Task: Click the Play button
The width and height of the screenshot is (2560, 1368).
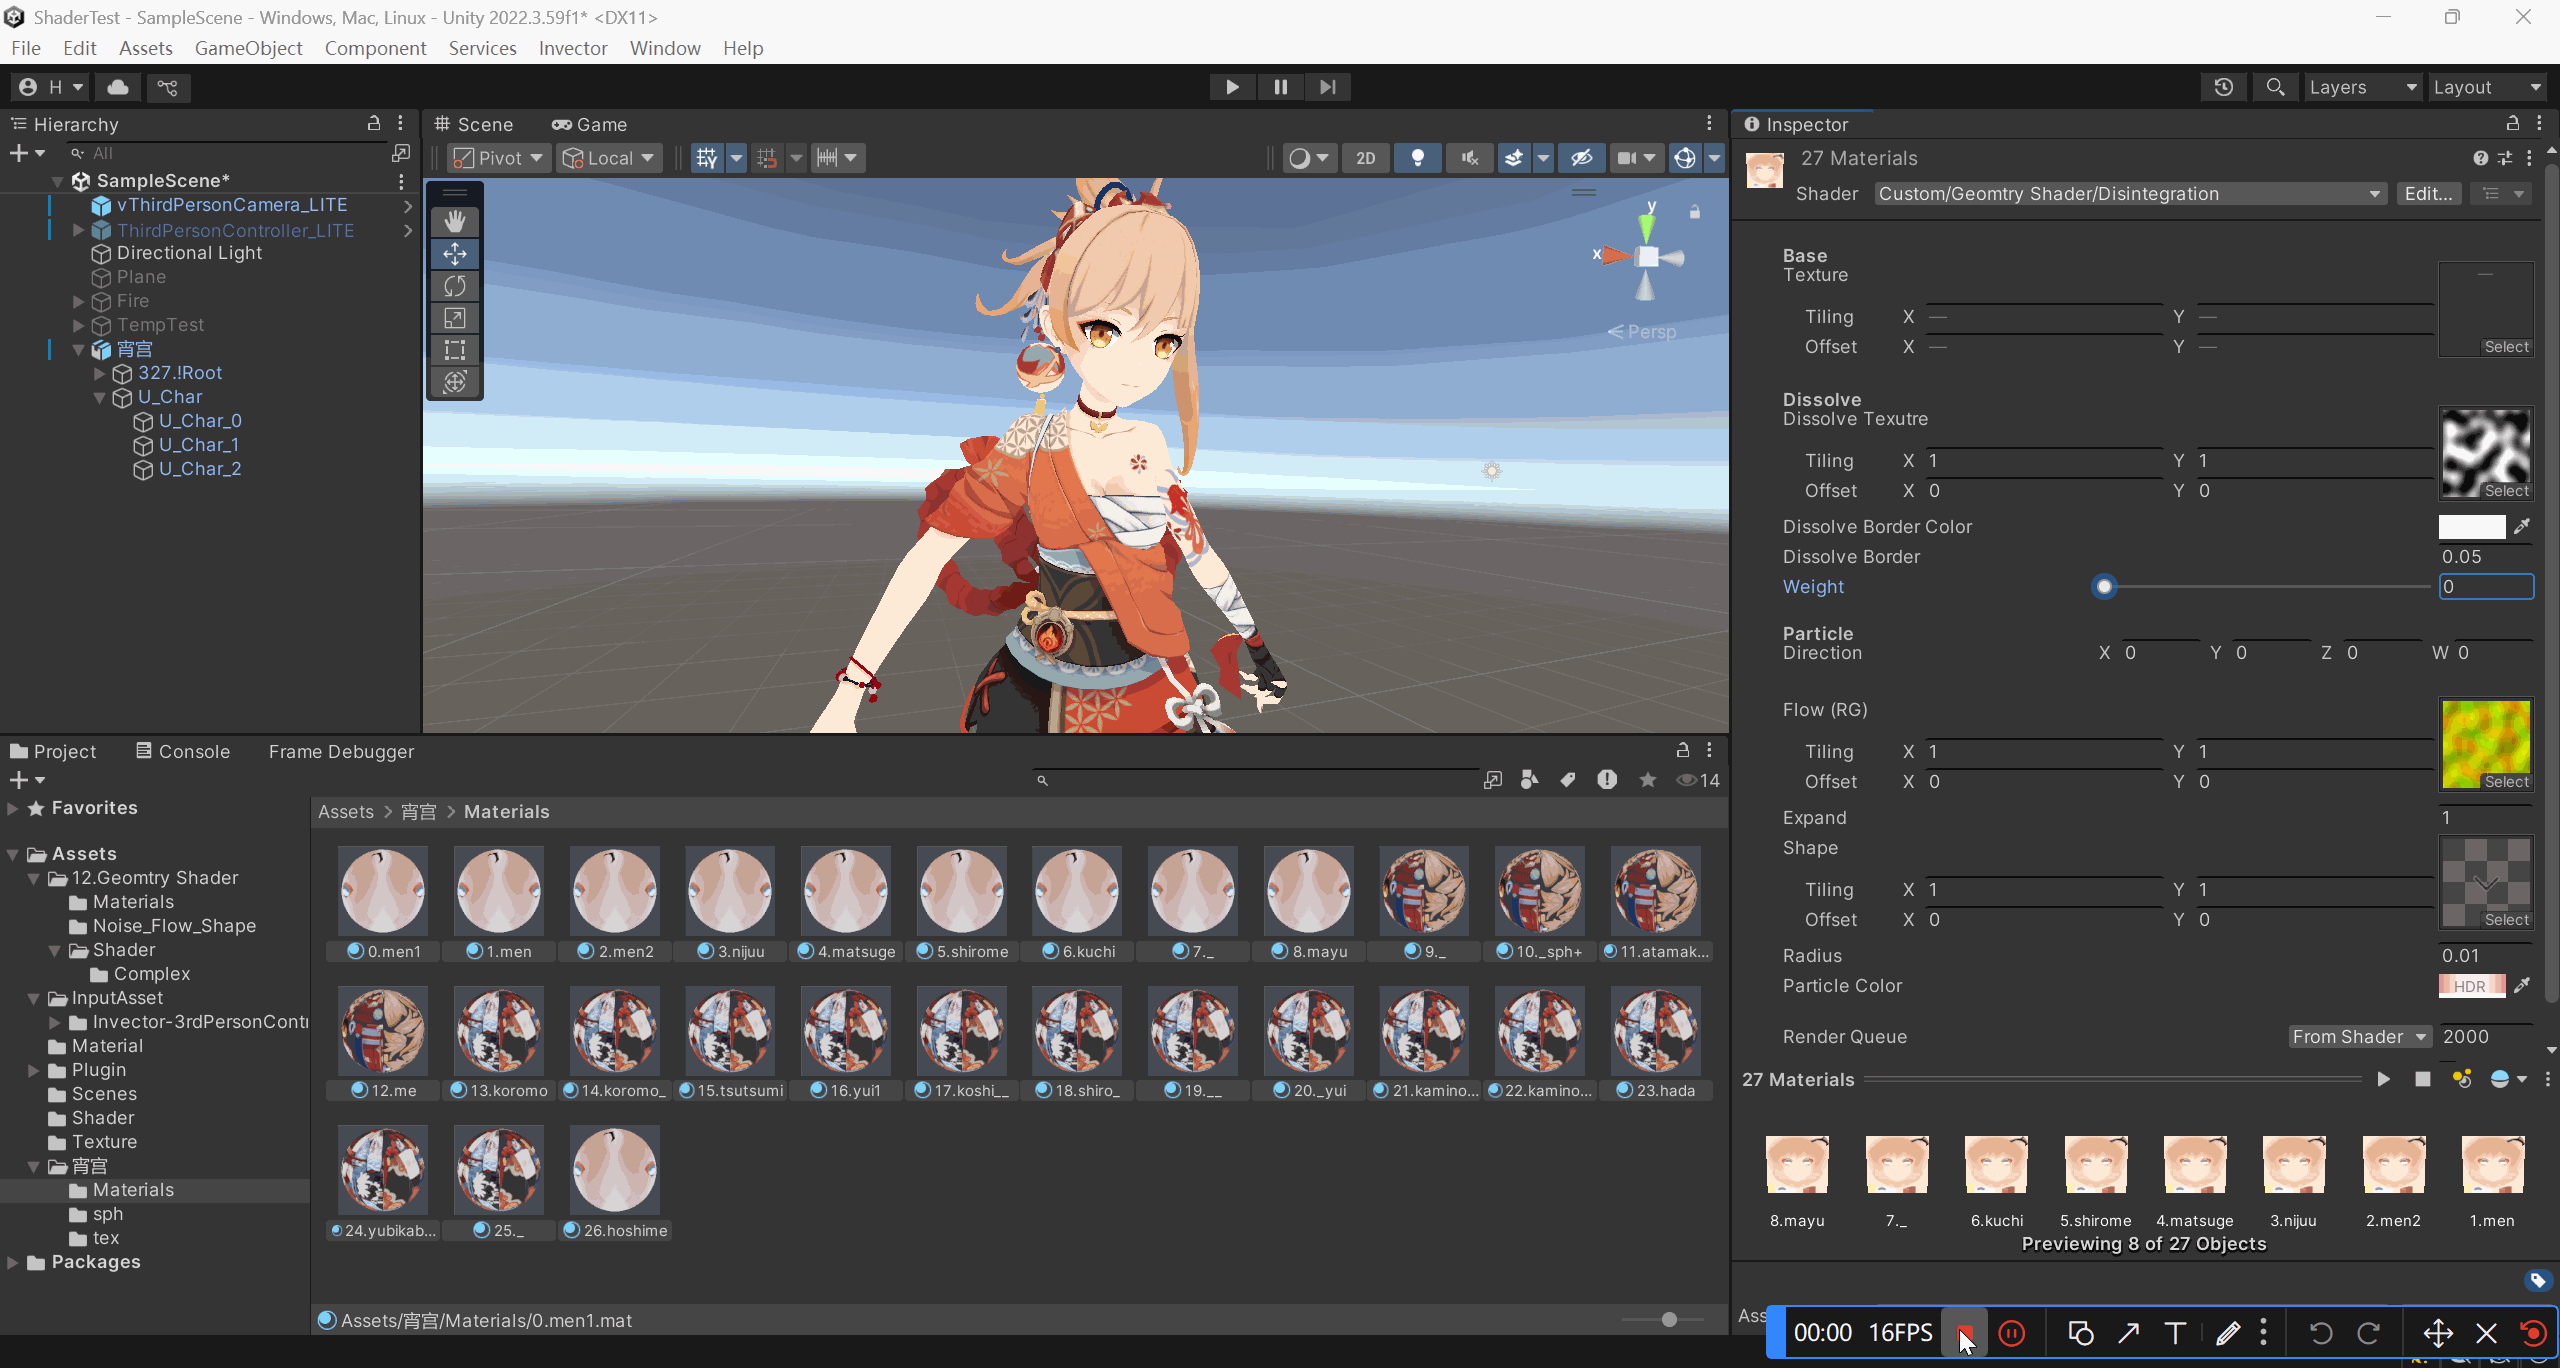Action: [x=1232, y=87]
